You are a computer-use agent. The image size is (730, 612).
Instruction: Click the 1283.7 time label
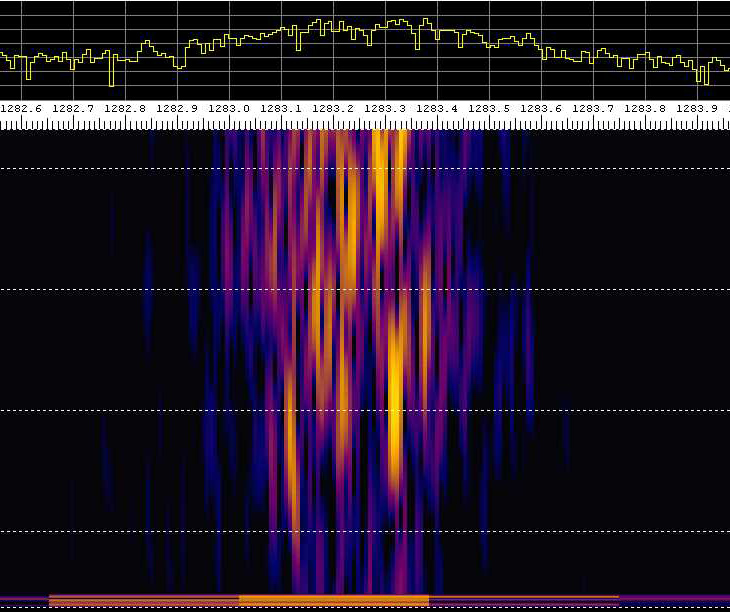click(x=593, y=109)
